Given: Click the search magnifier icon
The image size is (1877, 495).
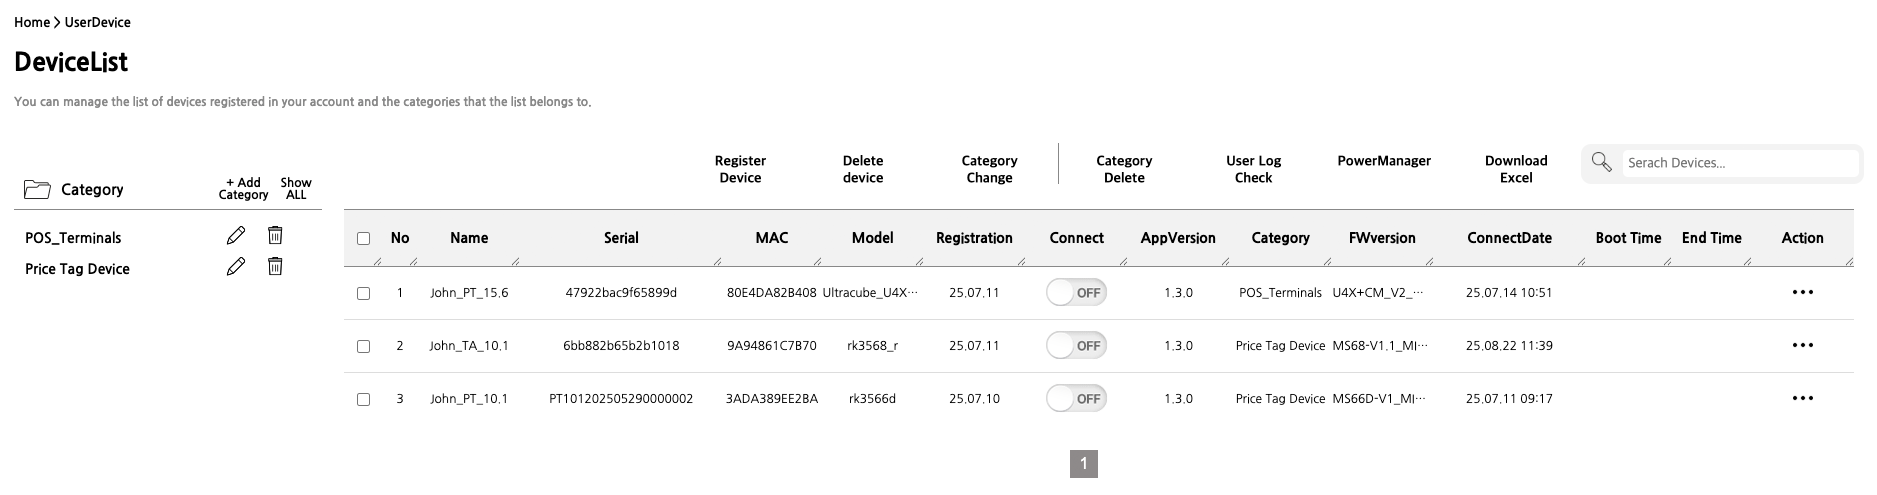Looking at the screenshot, I should click(1601, 162).
